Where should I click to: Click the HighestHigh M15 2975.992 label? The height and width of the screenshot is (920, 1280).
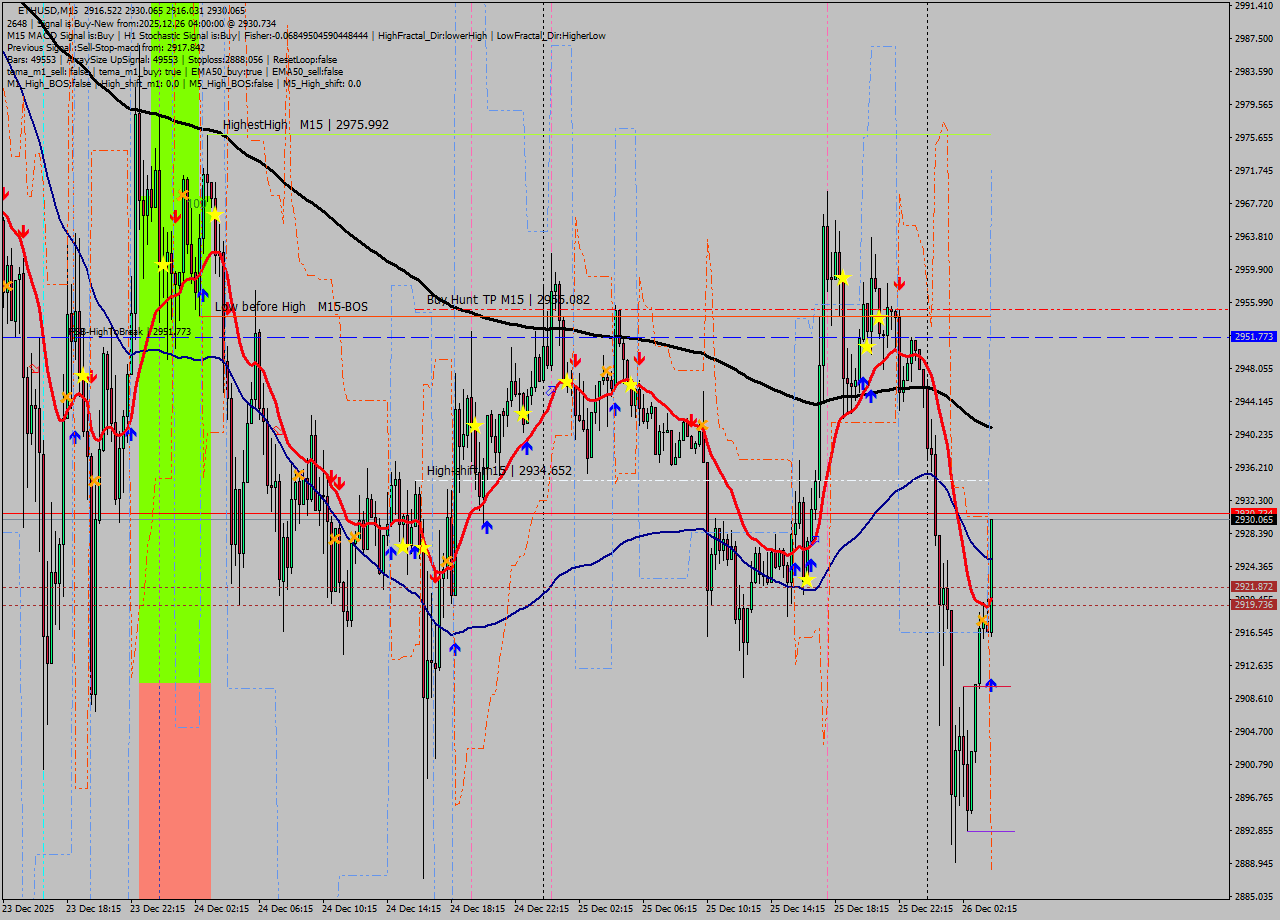[x=305, y=124]
